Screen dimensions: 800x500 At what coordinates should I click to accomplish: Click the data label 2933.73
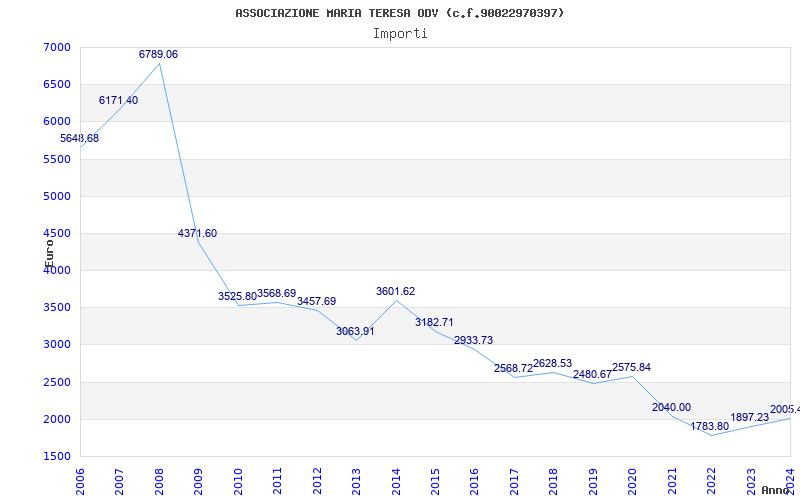473,340
